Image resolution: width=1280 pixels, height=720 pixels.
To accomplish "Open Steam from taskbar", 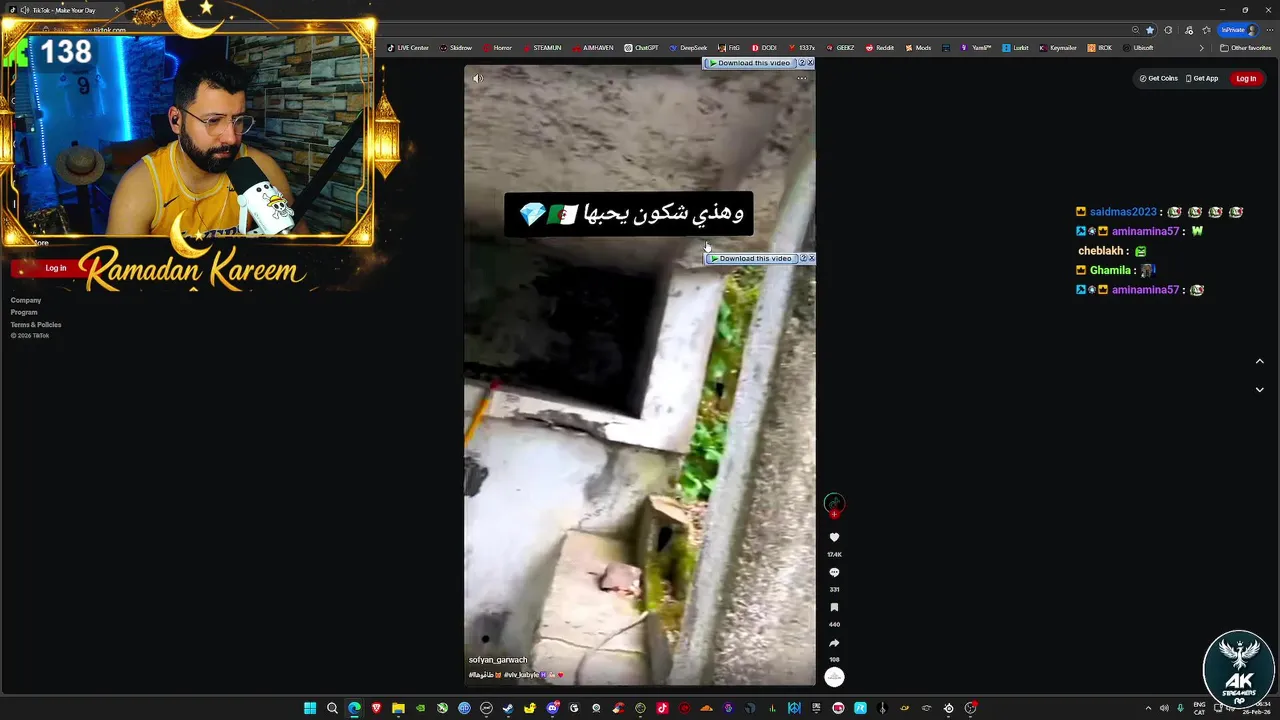I will [x=508, y=708].
